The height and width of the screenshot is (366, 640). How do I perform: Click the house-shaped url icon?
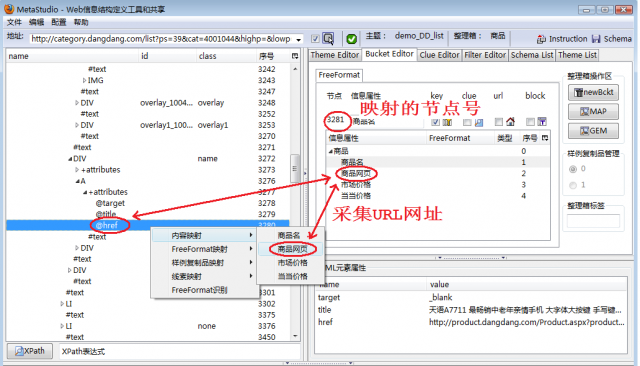pyautogui.click(x=510, y=122)
